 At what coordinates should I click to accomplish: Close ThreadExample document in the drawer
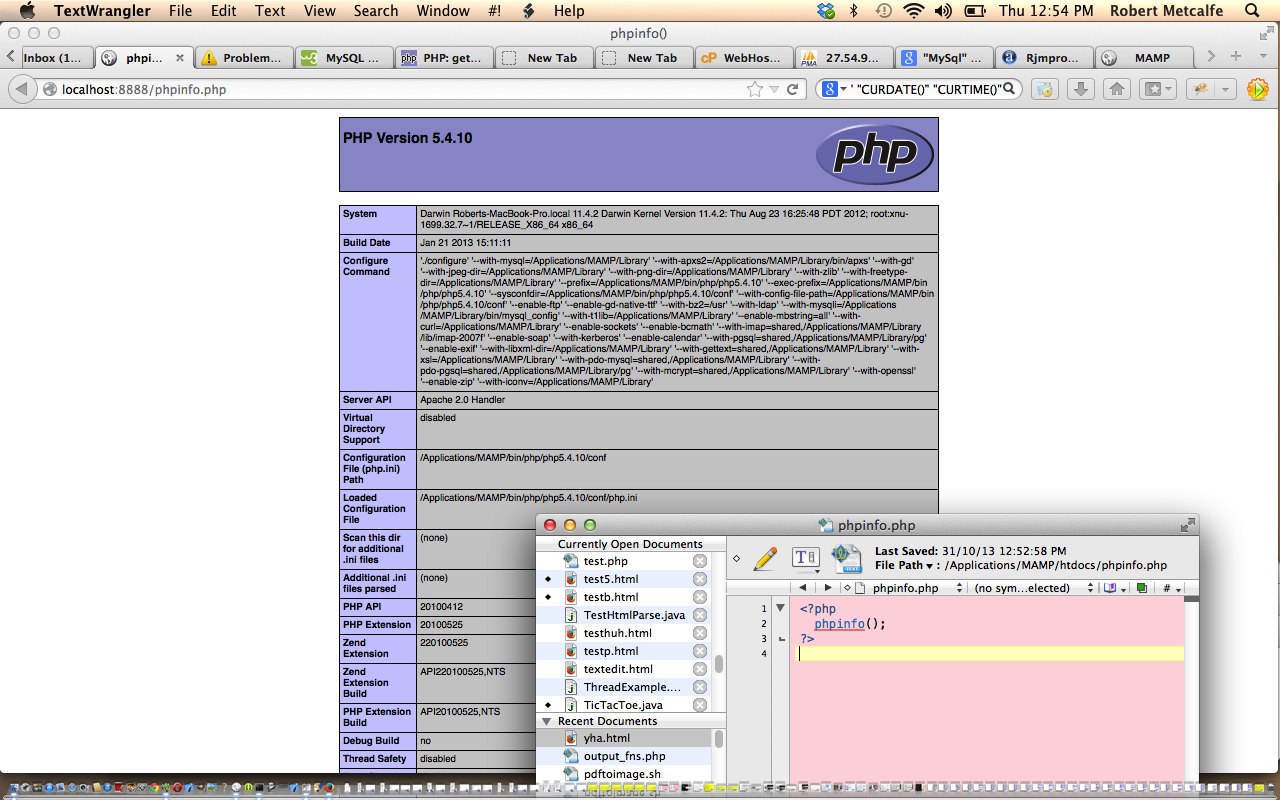700,687
